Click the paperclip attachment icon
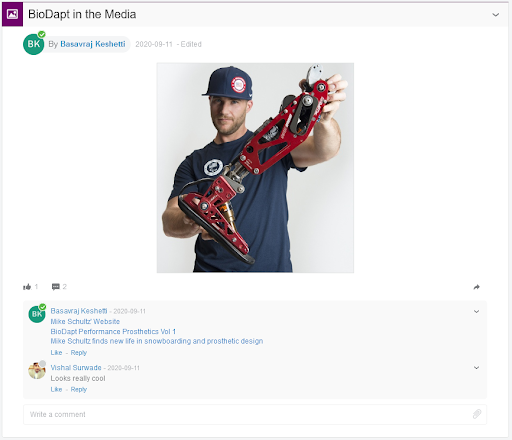 click(x=477, y=414)
